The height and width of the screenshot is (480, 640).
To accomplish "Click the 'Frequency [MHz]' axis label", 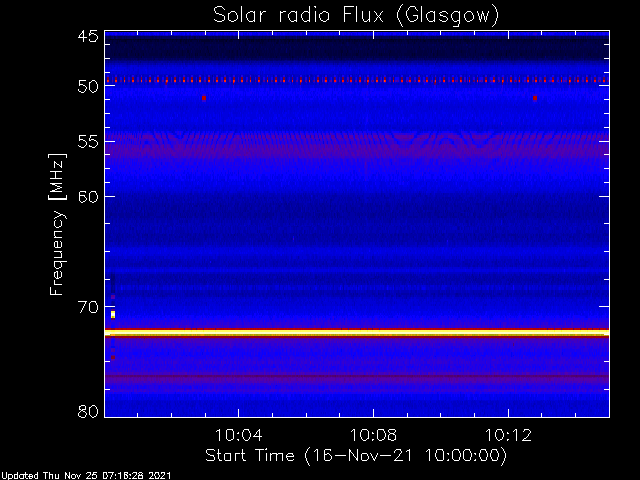I will pyautogui.click(x=57, y=224).
